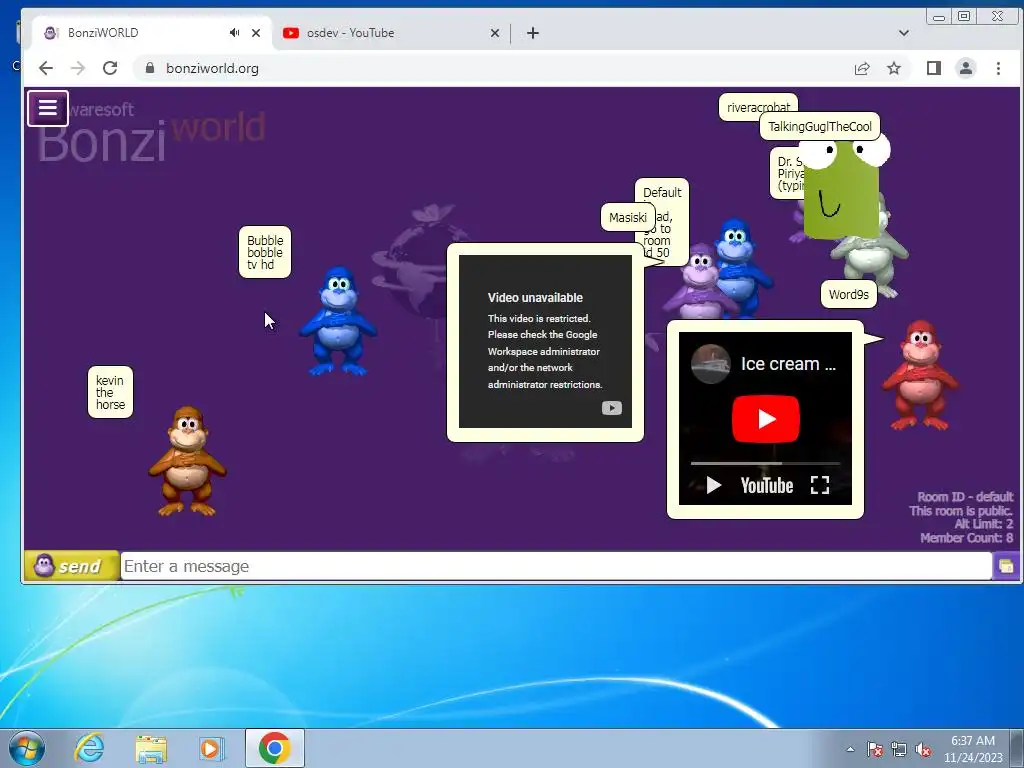Click the red Word9s Bonzi
The width and height of the screenshot is (1024, 768).
click(x=920, y=375)
